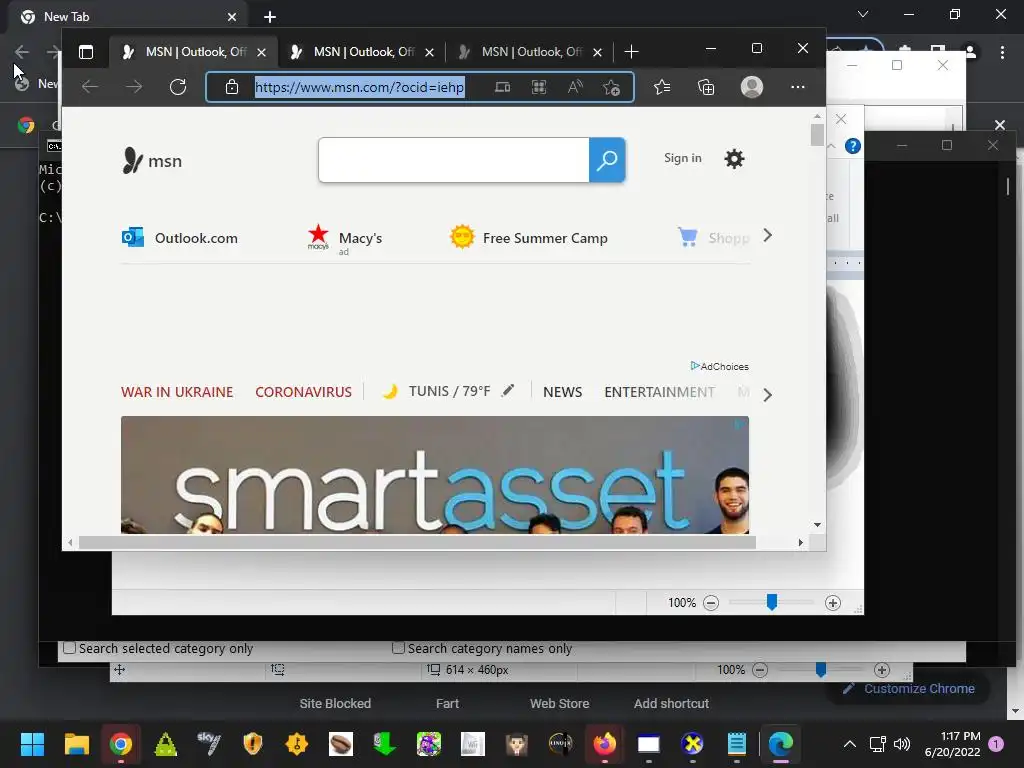Open Site Blocked shortcut in Chrome
Viewport: 1024px width, 768px height.
335,703
